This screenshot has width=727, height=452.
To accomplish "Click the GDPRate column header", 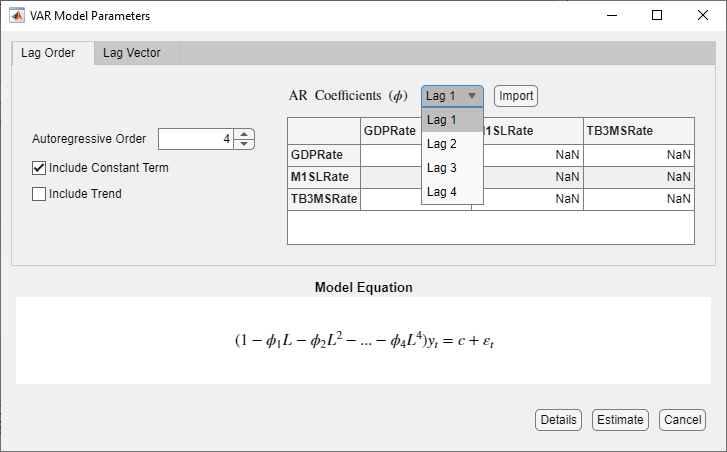I will (391, 131).
